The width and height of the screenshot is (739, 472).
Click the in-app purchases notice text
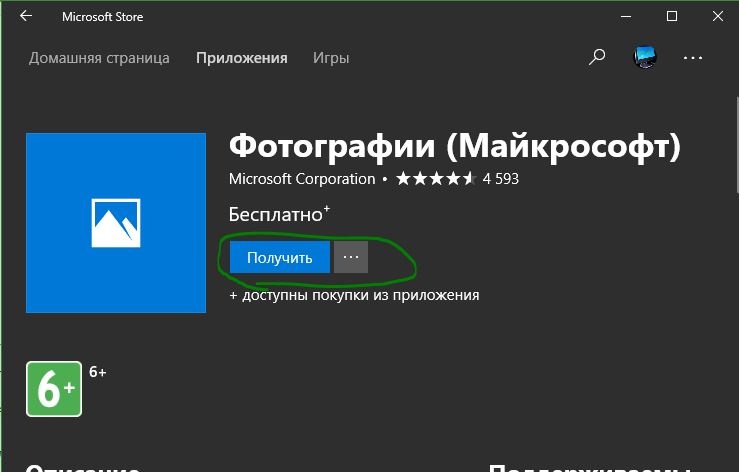[x=354, y=295]
